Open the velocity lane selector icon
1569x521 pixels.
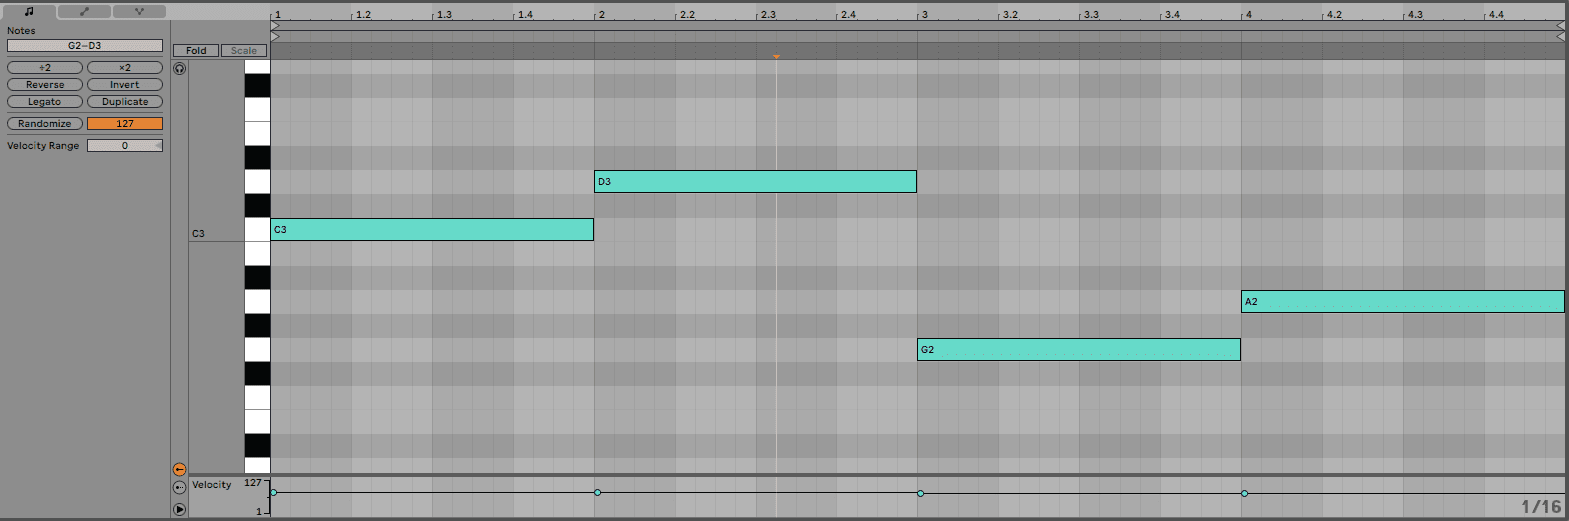point(180,488)
